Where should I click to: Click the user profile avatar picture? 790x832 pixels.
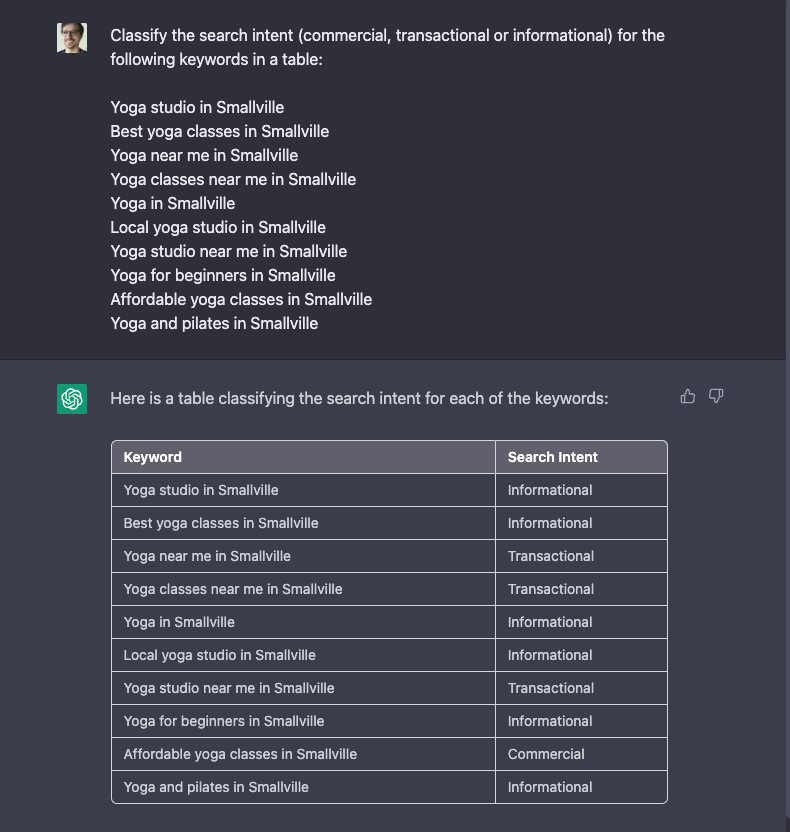(71, 38)
